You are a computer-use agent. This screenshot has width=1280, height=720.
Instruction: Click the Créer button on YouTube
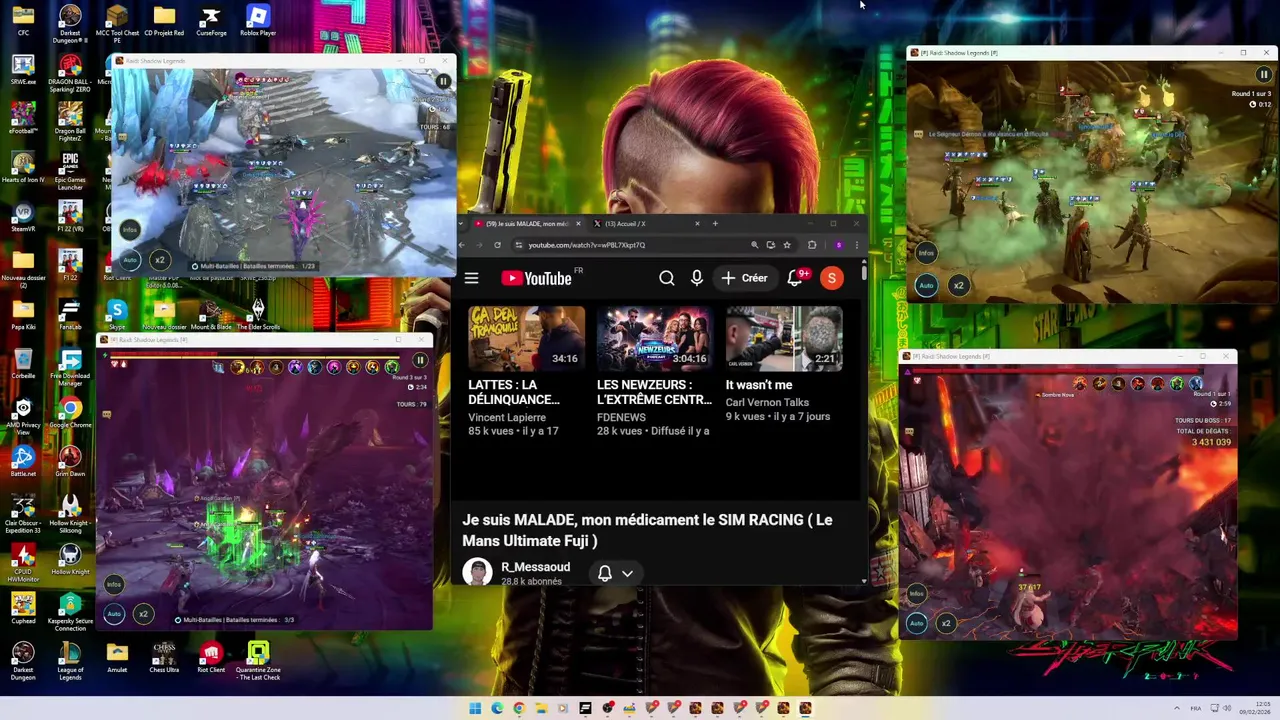(x=745, y=278)
